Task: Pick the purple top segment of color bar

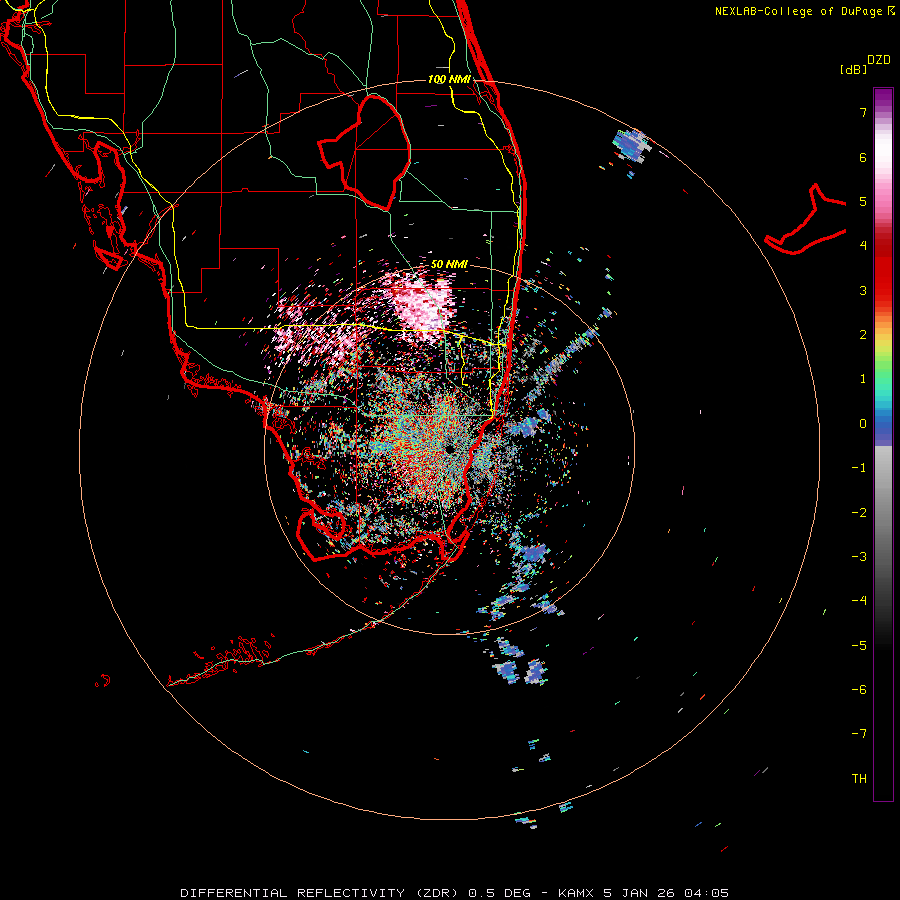Action: (883, 98)
